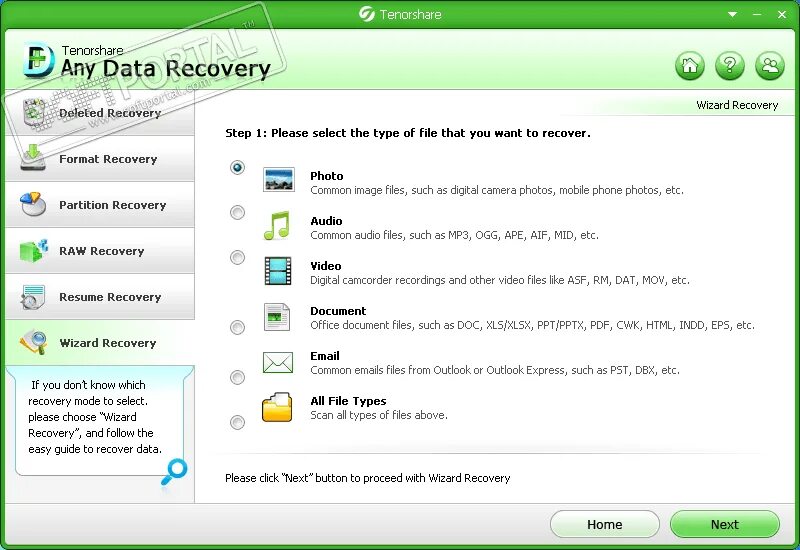Click the Home icon in header

(689, 65)
